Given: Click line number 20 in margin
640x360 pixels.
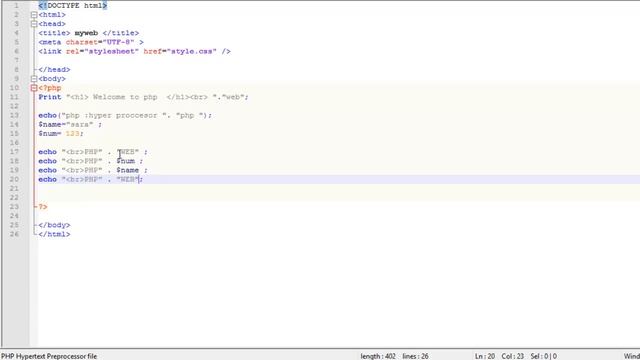Looking at the screenshot, I should pos(14,179).
